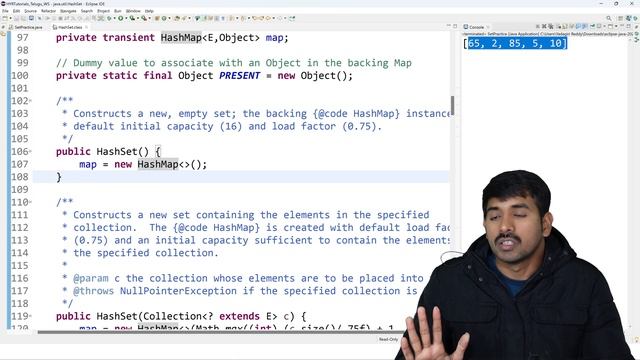The image size is (640, 360).
Task: Collapse the constructor fold at line 119
Action: click(30, 316)
